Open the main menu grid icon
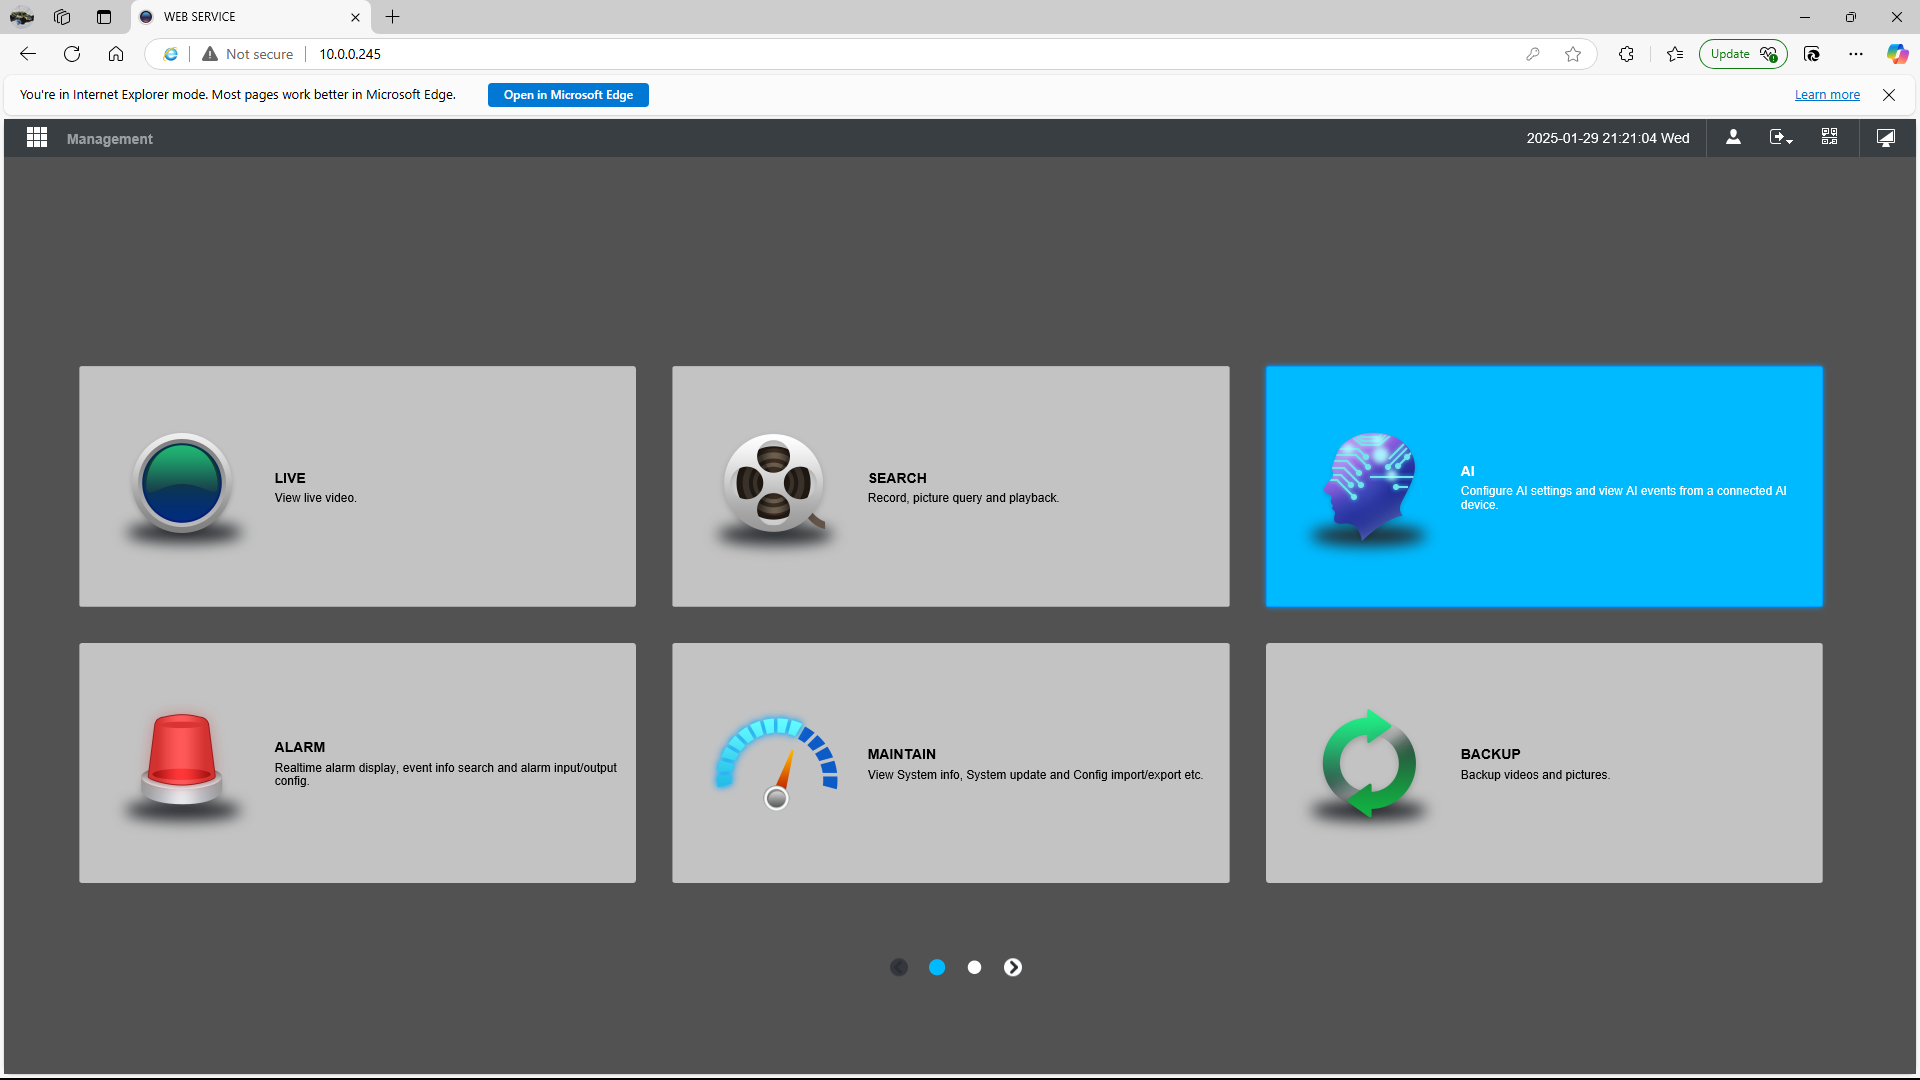The width and height of the screenshot is (1920, 1080). [x=37, y=138]
